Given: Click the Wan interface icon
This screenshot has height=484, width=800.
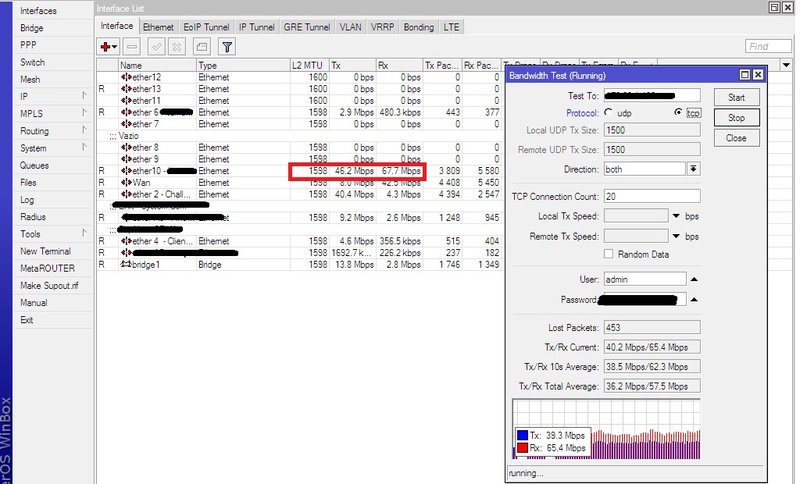Looking at the screenshot, I should point(126,183).
